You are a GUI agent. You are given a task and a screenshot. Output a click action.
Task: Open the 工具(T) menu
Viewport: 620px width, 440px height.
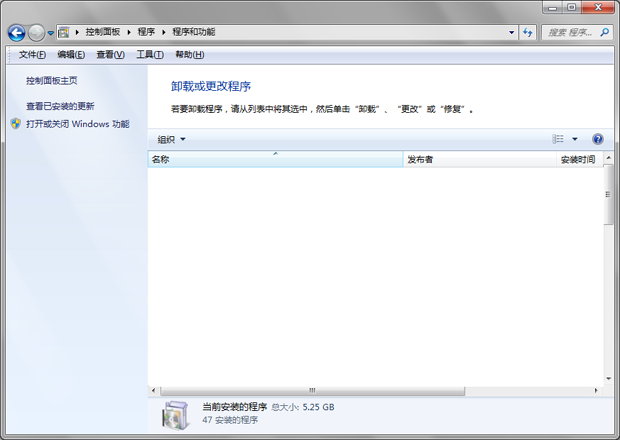coord(150,54)
